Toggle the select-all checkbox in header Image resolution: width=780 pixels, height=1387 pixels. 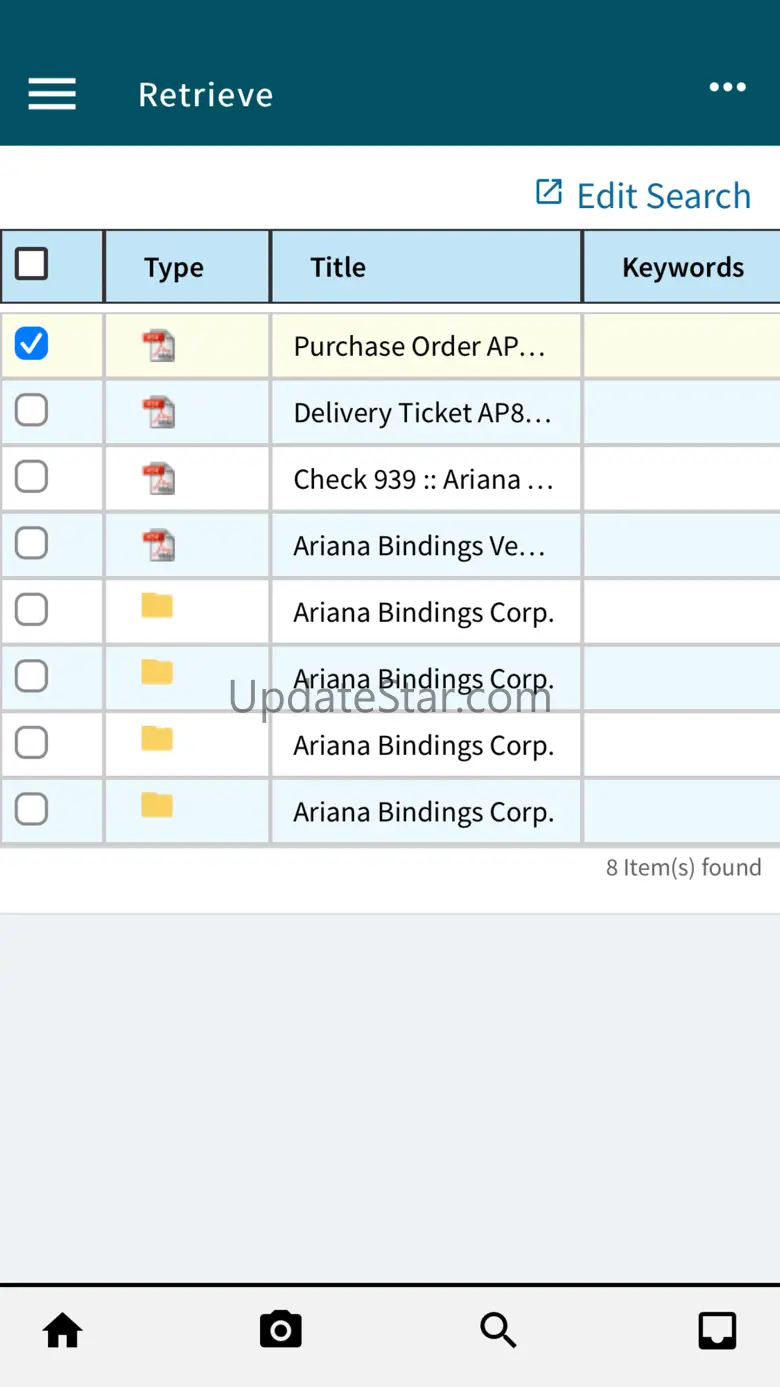pos(31,264)
